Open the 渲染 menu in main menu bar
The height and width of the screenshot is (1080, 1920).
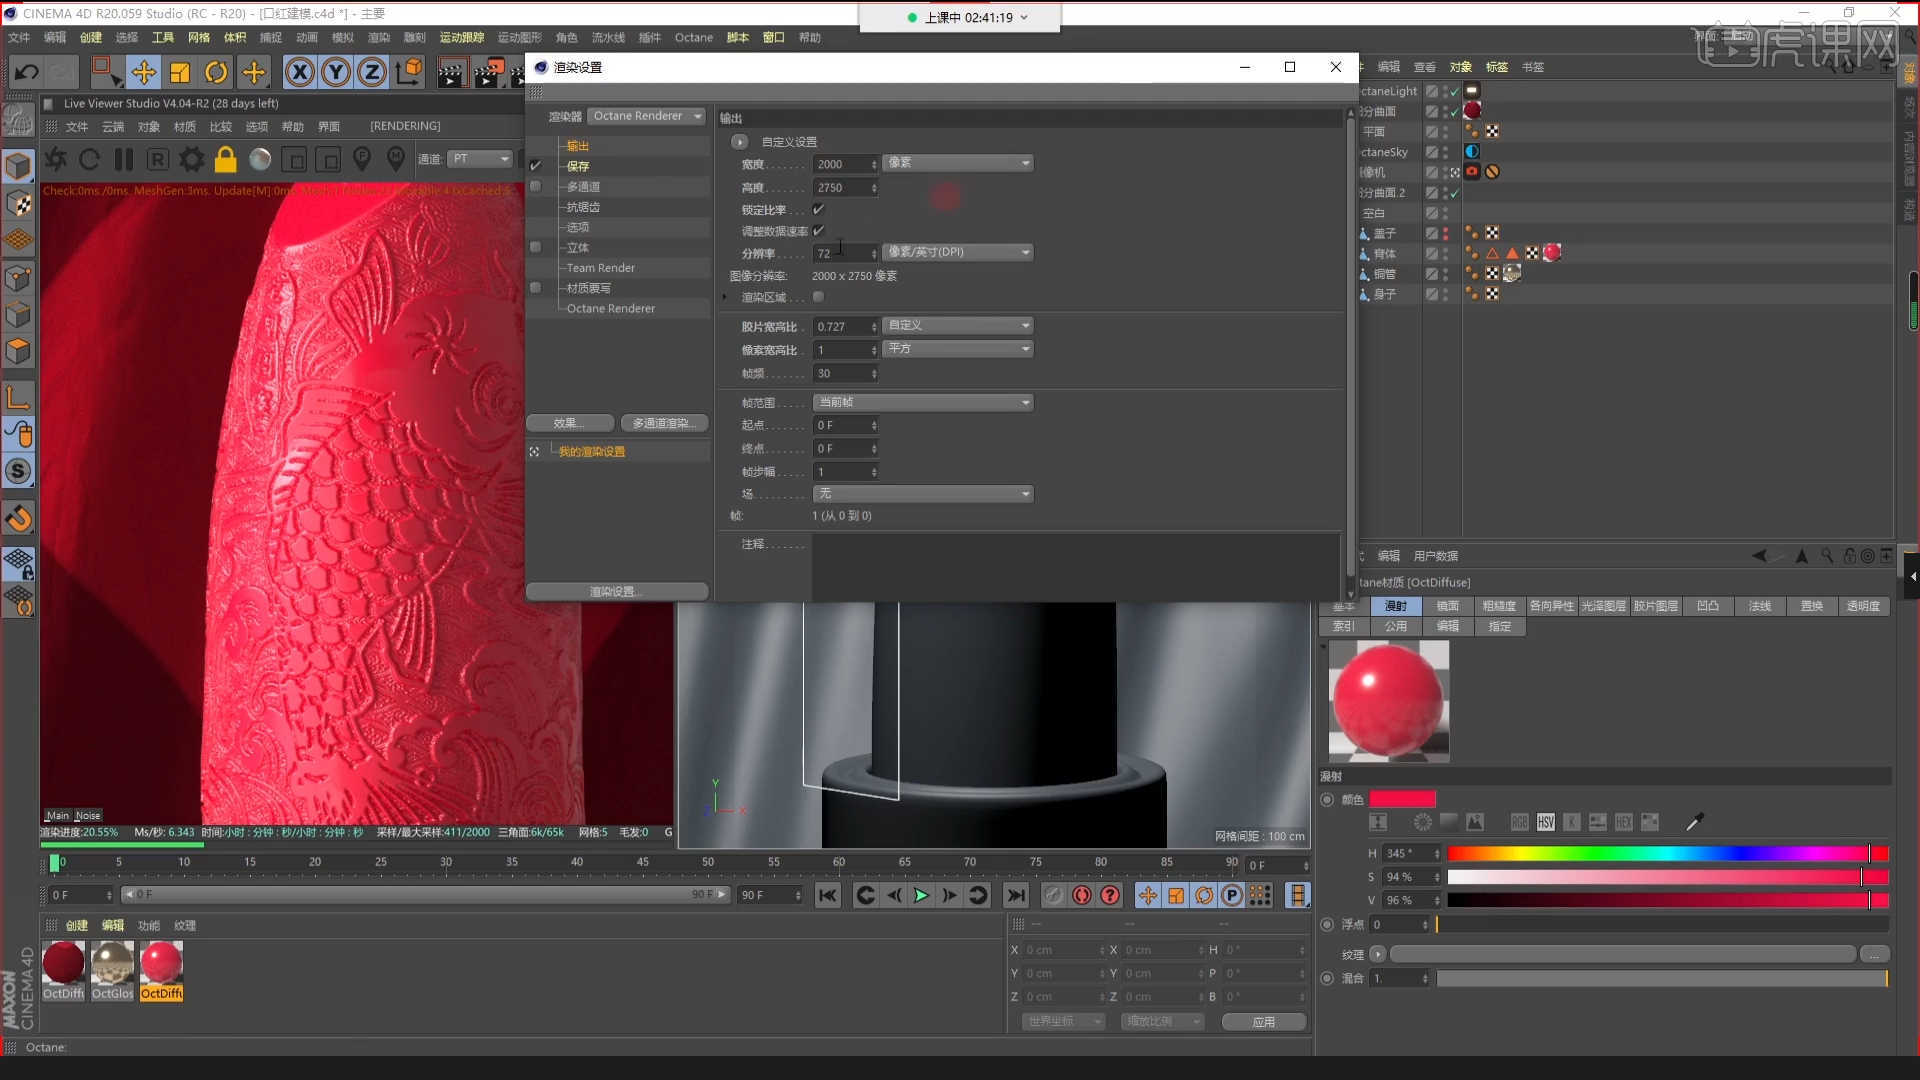pos(379,38)
